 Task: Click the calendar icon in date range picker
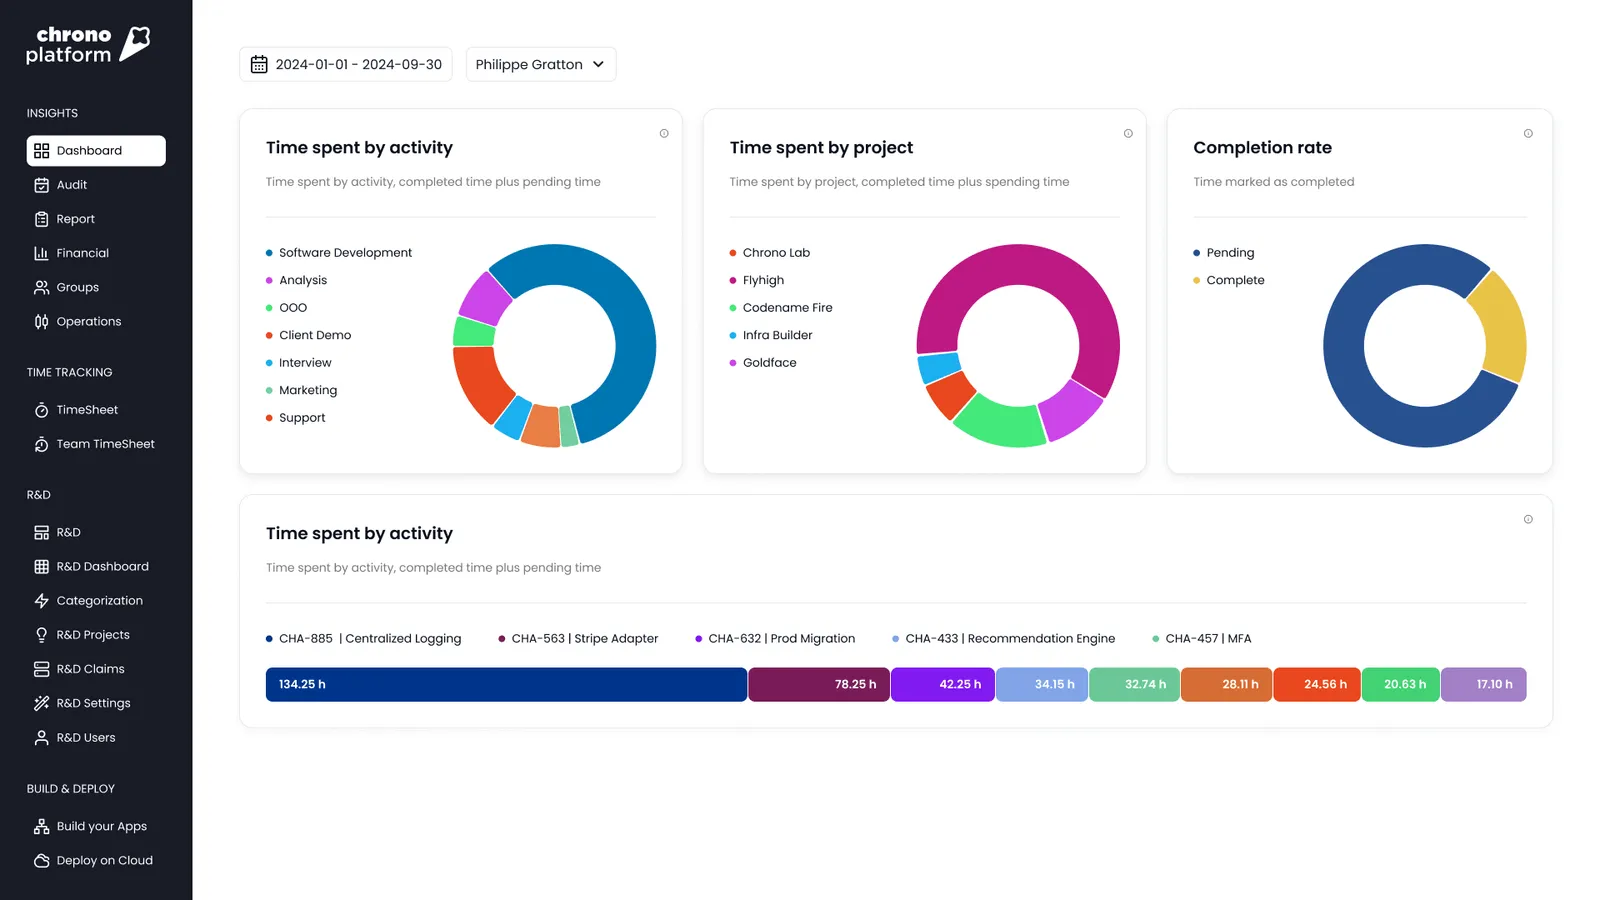[259, 64]
